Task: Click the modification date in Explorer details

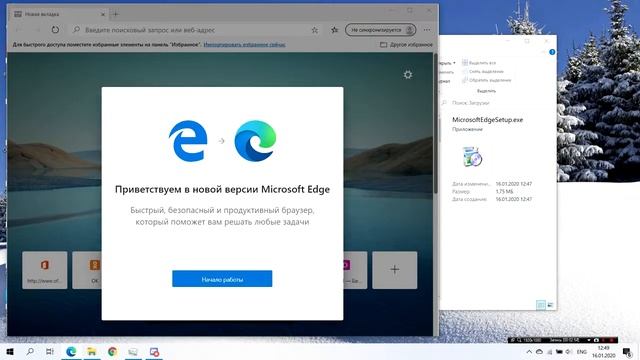Action: [514, 184]
